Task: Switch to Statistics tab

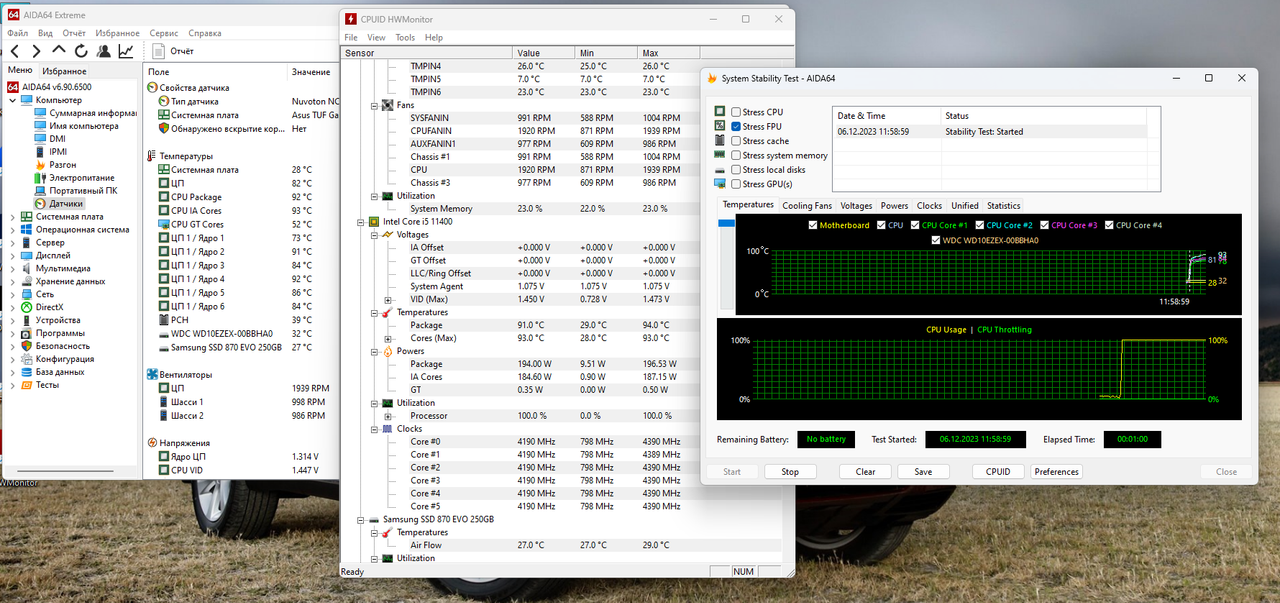Action: 1004,206
